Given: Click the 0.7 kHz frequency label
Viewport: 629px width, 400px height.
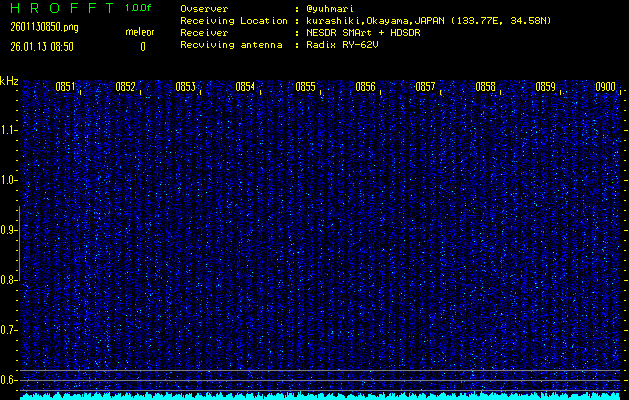Looking at the screenshot, I should coord(9,330).
